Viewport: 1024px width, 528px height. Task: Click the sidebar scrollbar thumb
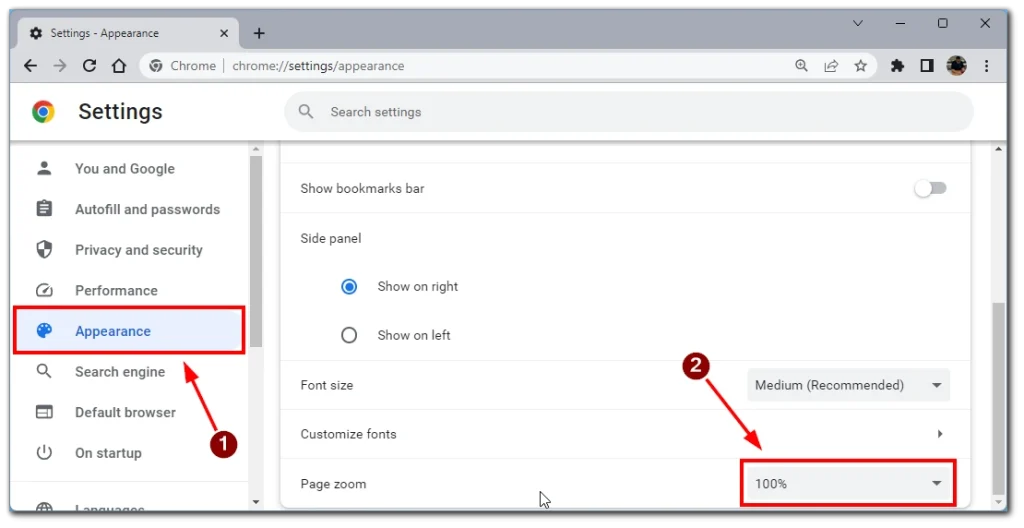click(x=256, y=252)
